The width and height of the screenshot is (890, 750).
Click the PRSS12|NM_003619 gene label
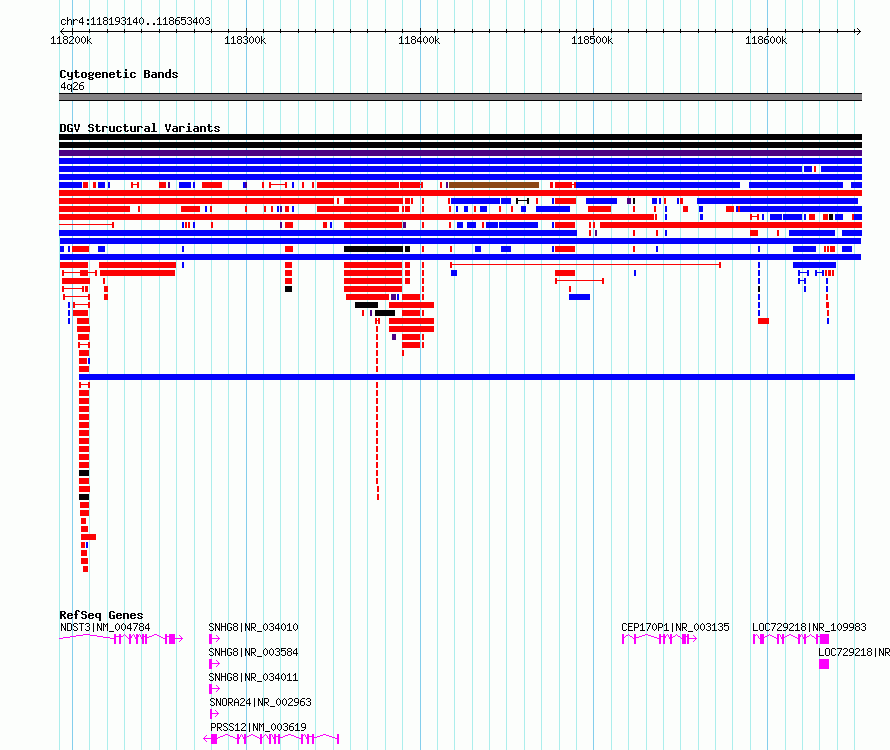click(x=258, y=727)
